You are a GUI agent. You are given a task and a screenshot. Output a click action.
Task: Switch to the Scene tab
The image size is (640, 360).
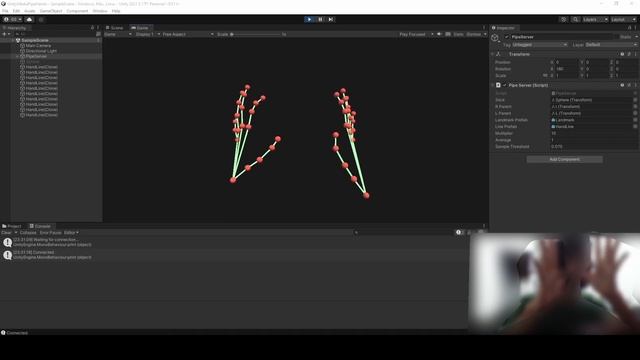point(114,28)
